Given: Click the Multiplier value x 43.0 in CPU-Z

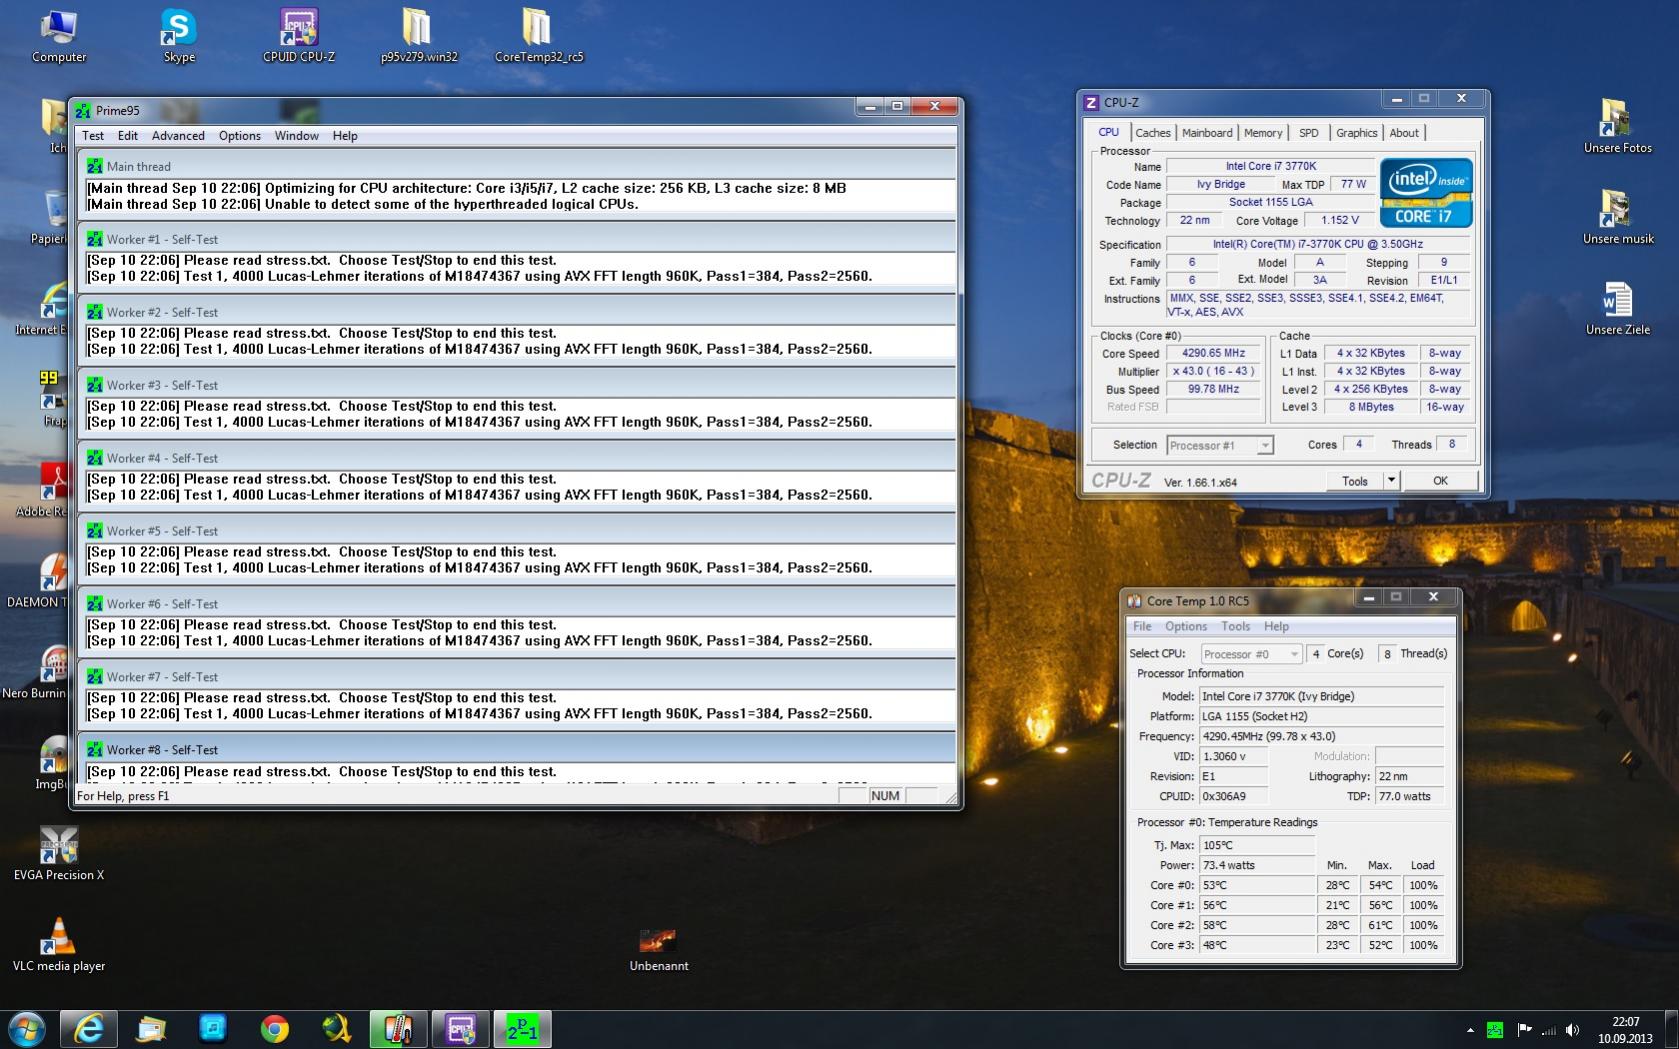Looking at the screenshot, I should (1214, 371).
